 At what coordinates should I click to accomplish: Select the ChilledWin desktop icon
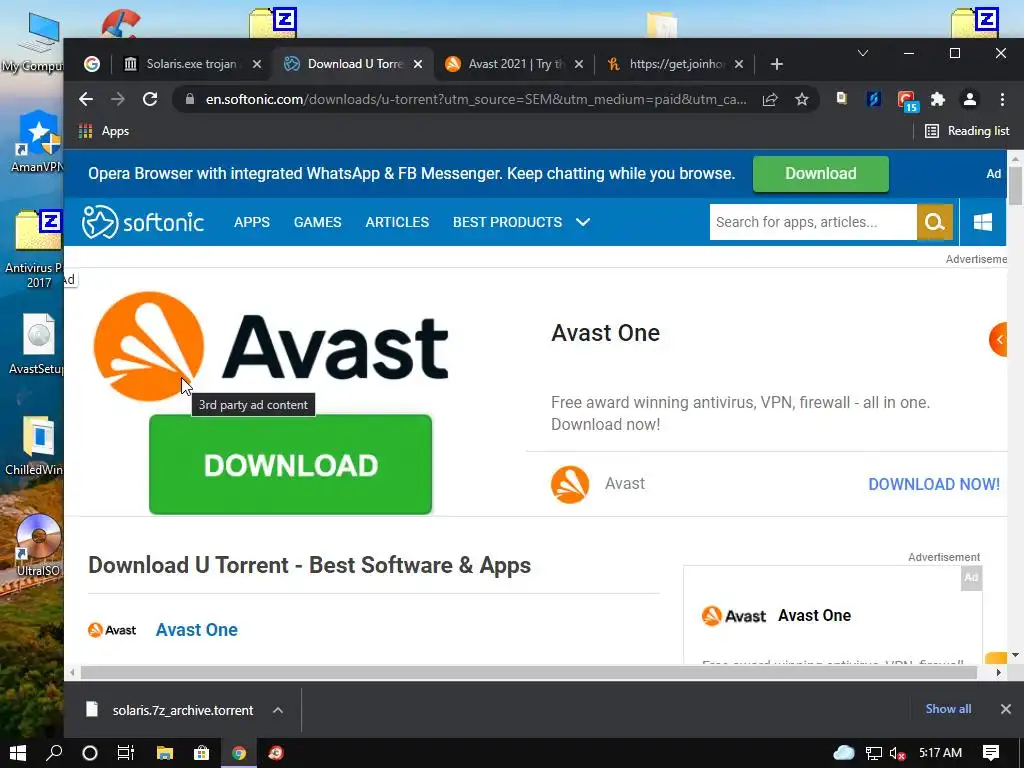[x=34, y=446]
